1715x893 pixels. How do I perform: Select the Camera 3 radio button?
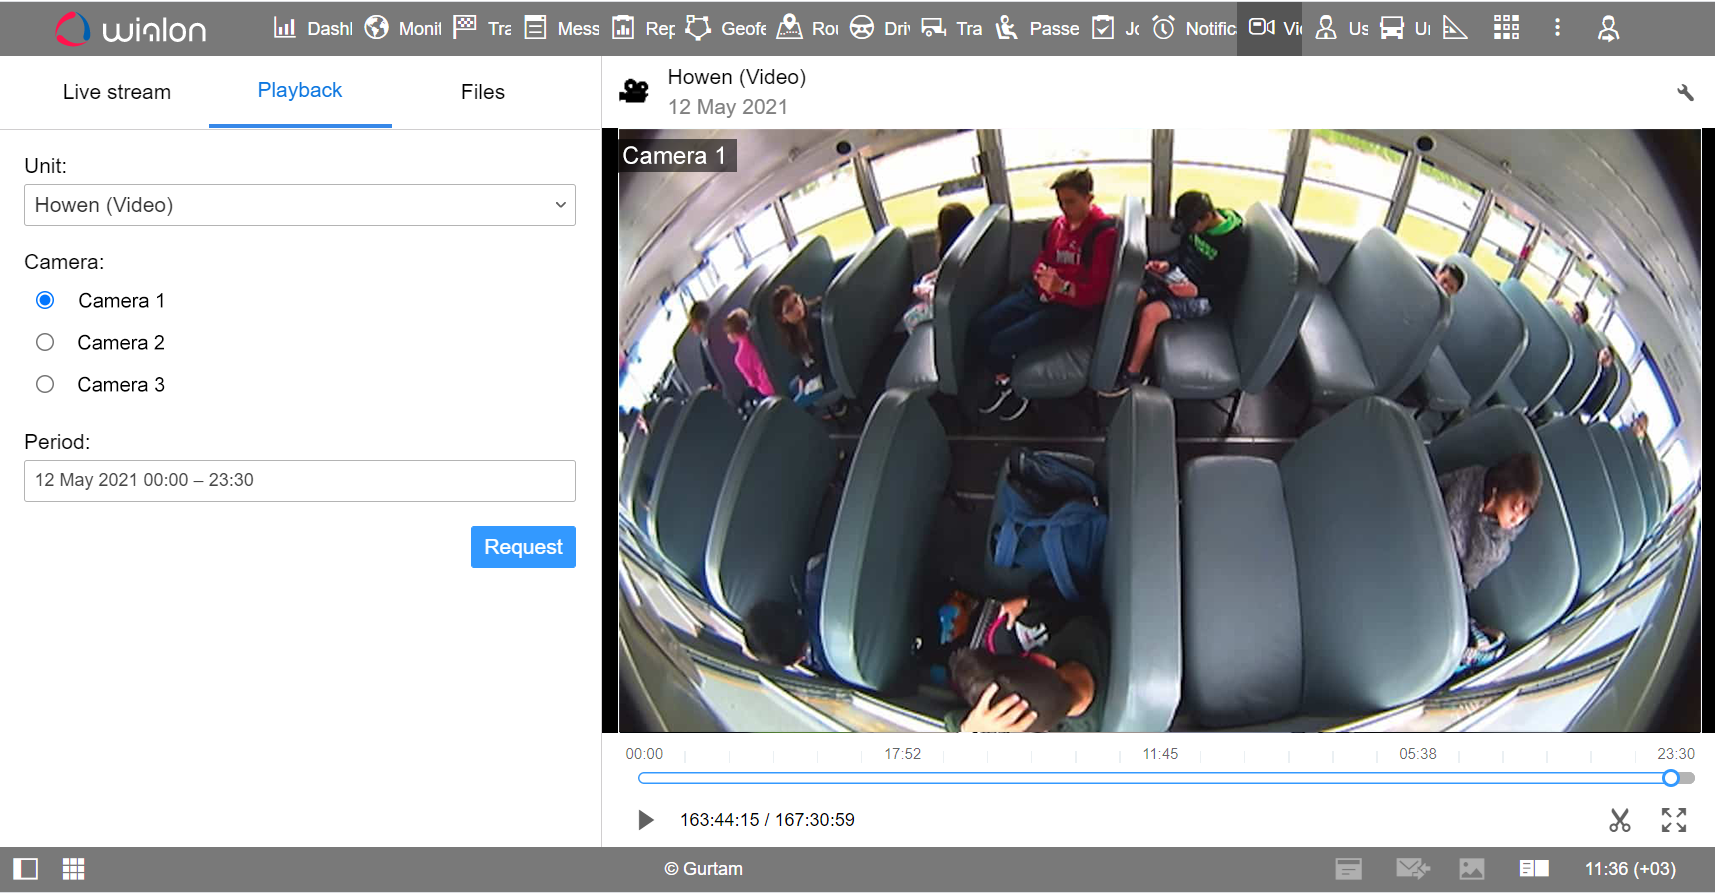click(x=45, y=384)
